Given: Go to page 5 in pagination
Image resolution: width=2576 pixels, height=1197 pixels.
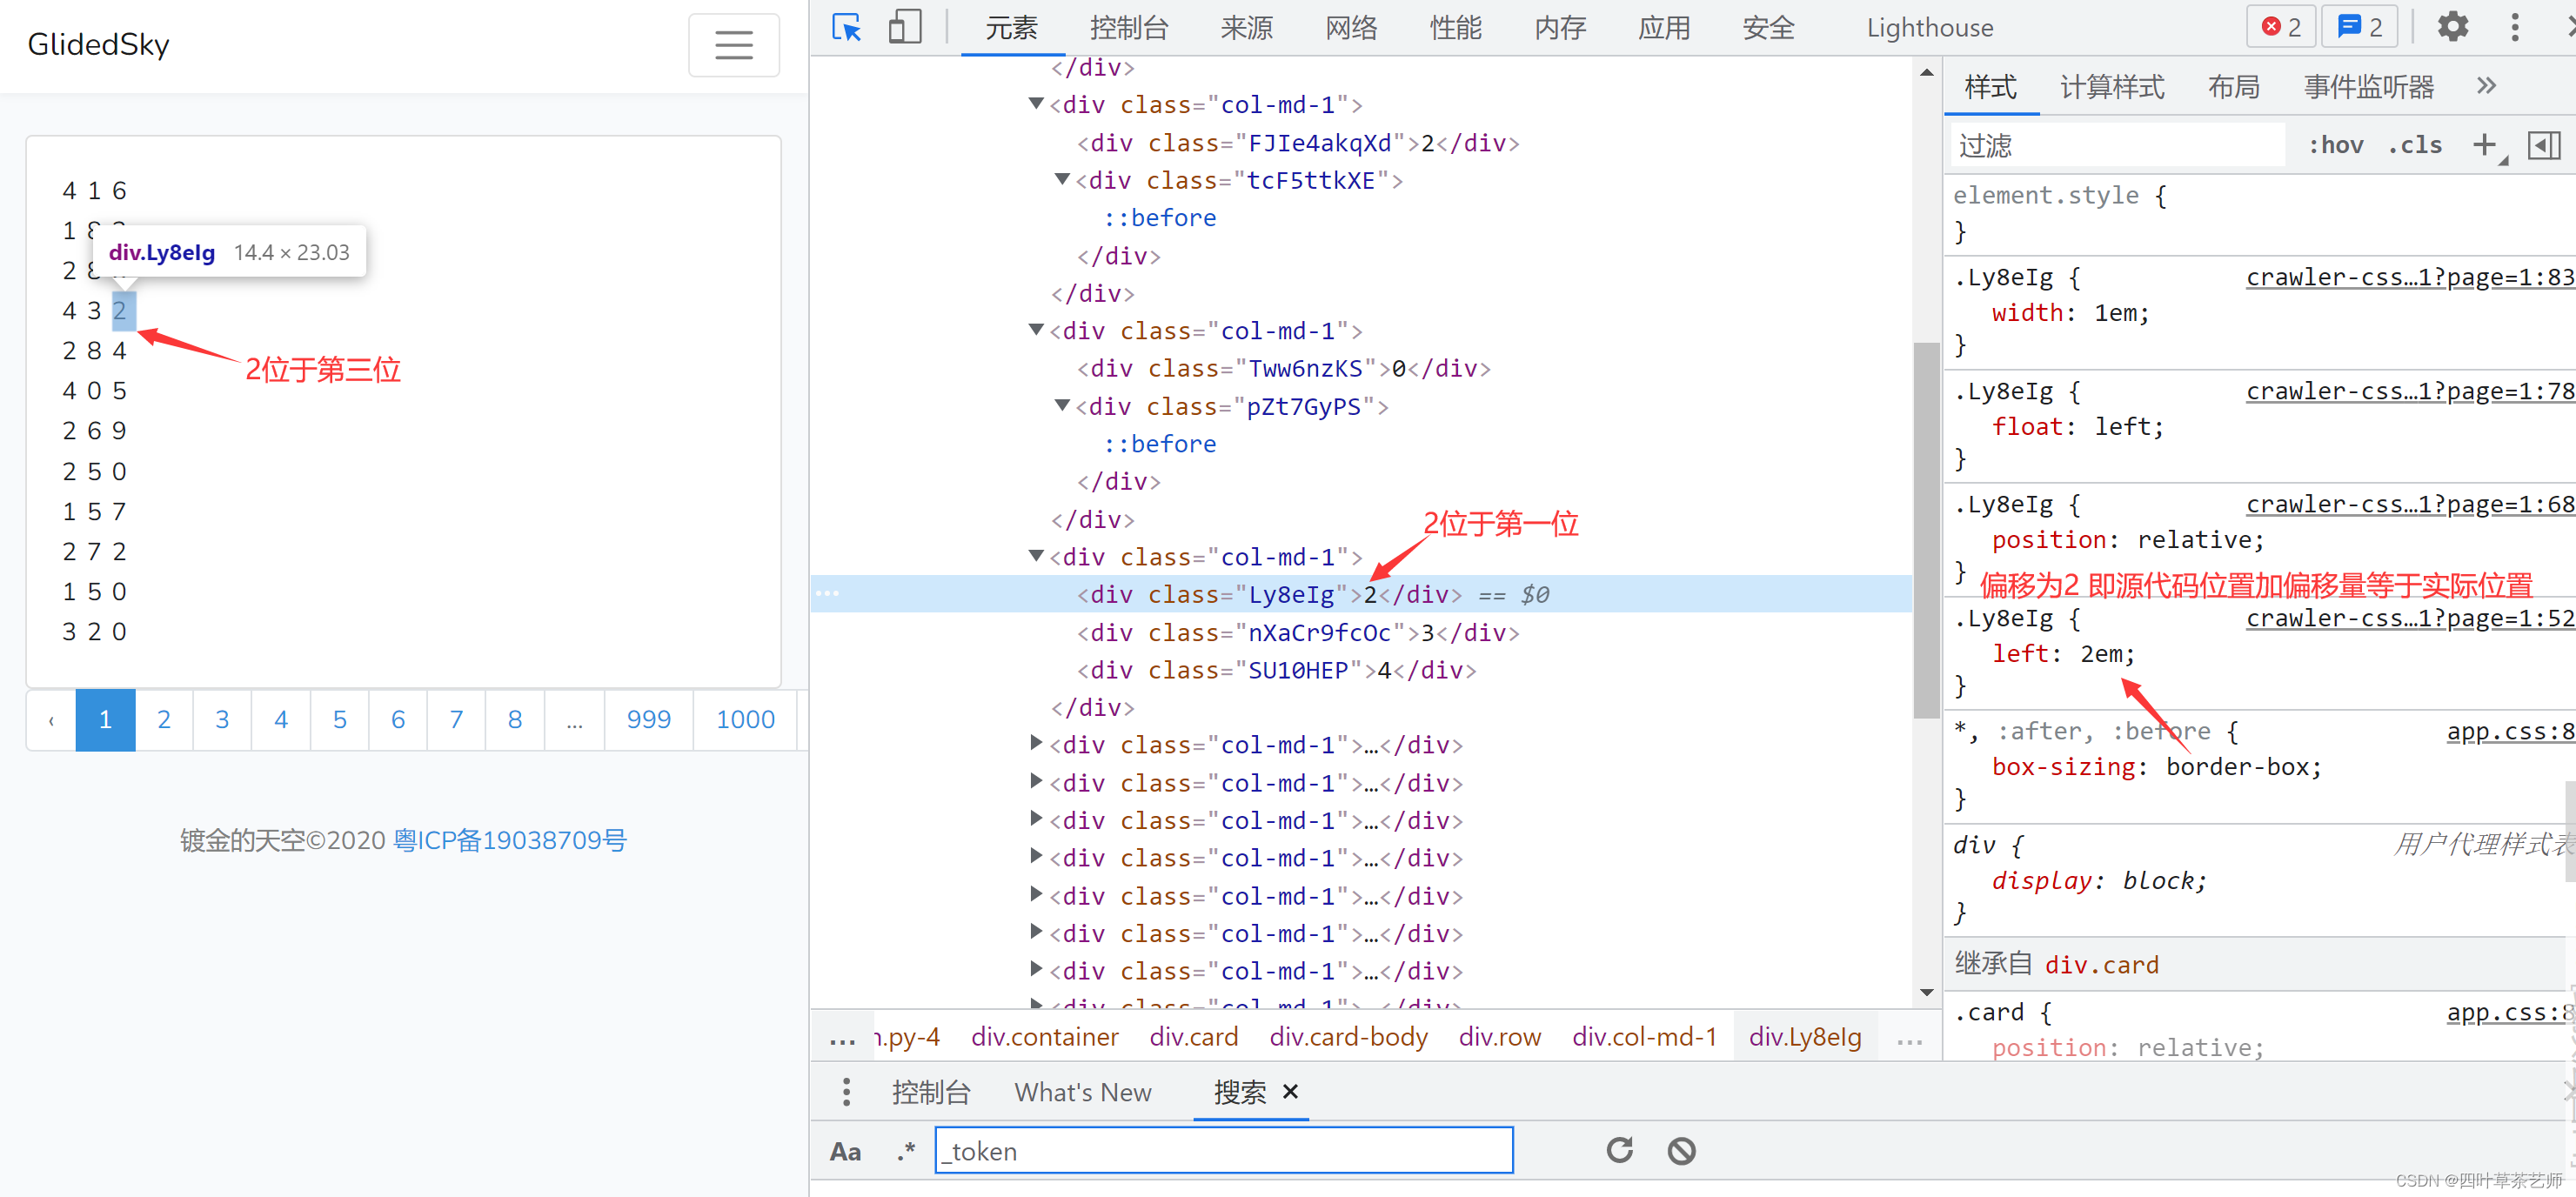Looking at the screenshot, I should [x=340, y=719].
